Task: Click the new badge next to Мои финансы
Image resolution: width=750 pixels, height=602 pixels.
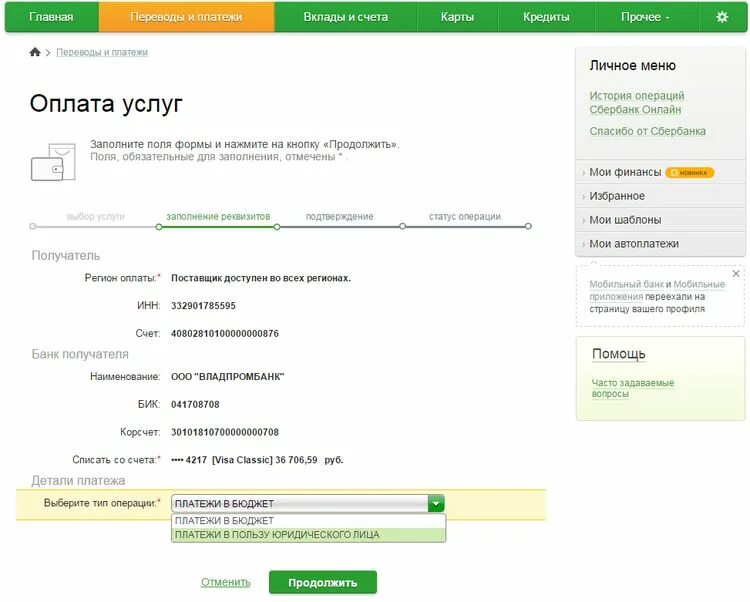Action: point(689,173)
